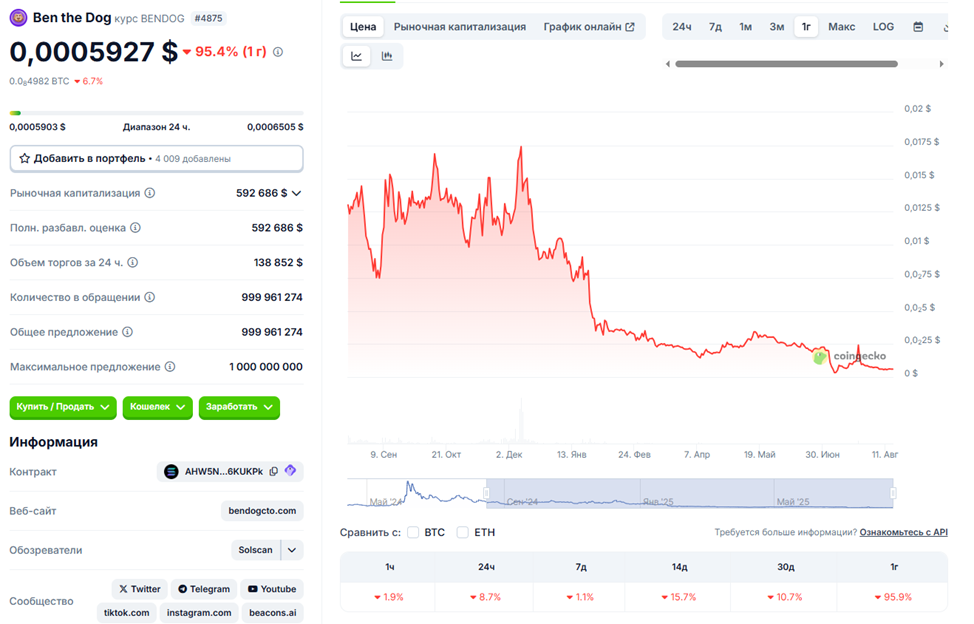The height and width of the screenshot is (624, 974).
Task: Switch to line chart view icon
Action: 357,56
